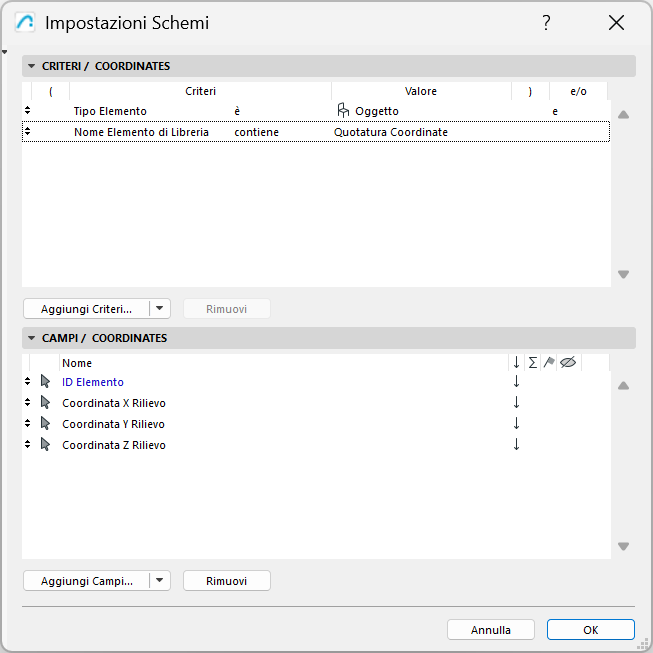Screen dimensions: 653x653
Task: Select the Nome Elemento di Libreria criteria row
Action: (140, 132)
